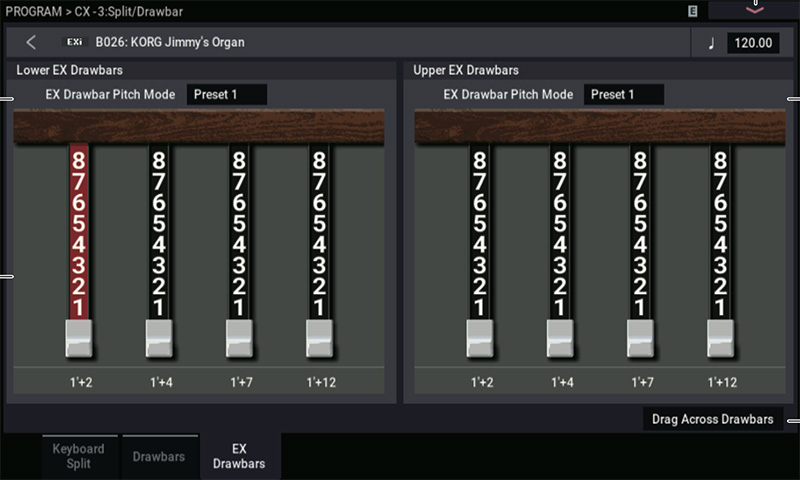Switch to the Drawbars tab
Viewport: 800px width, 480px height.
click(160, 456)
